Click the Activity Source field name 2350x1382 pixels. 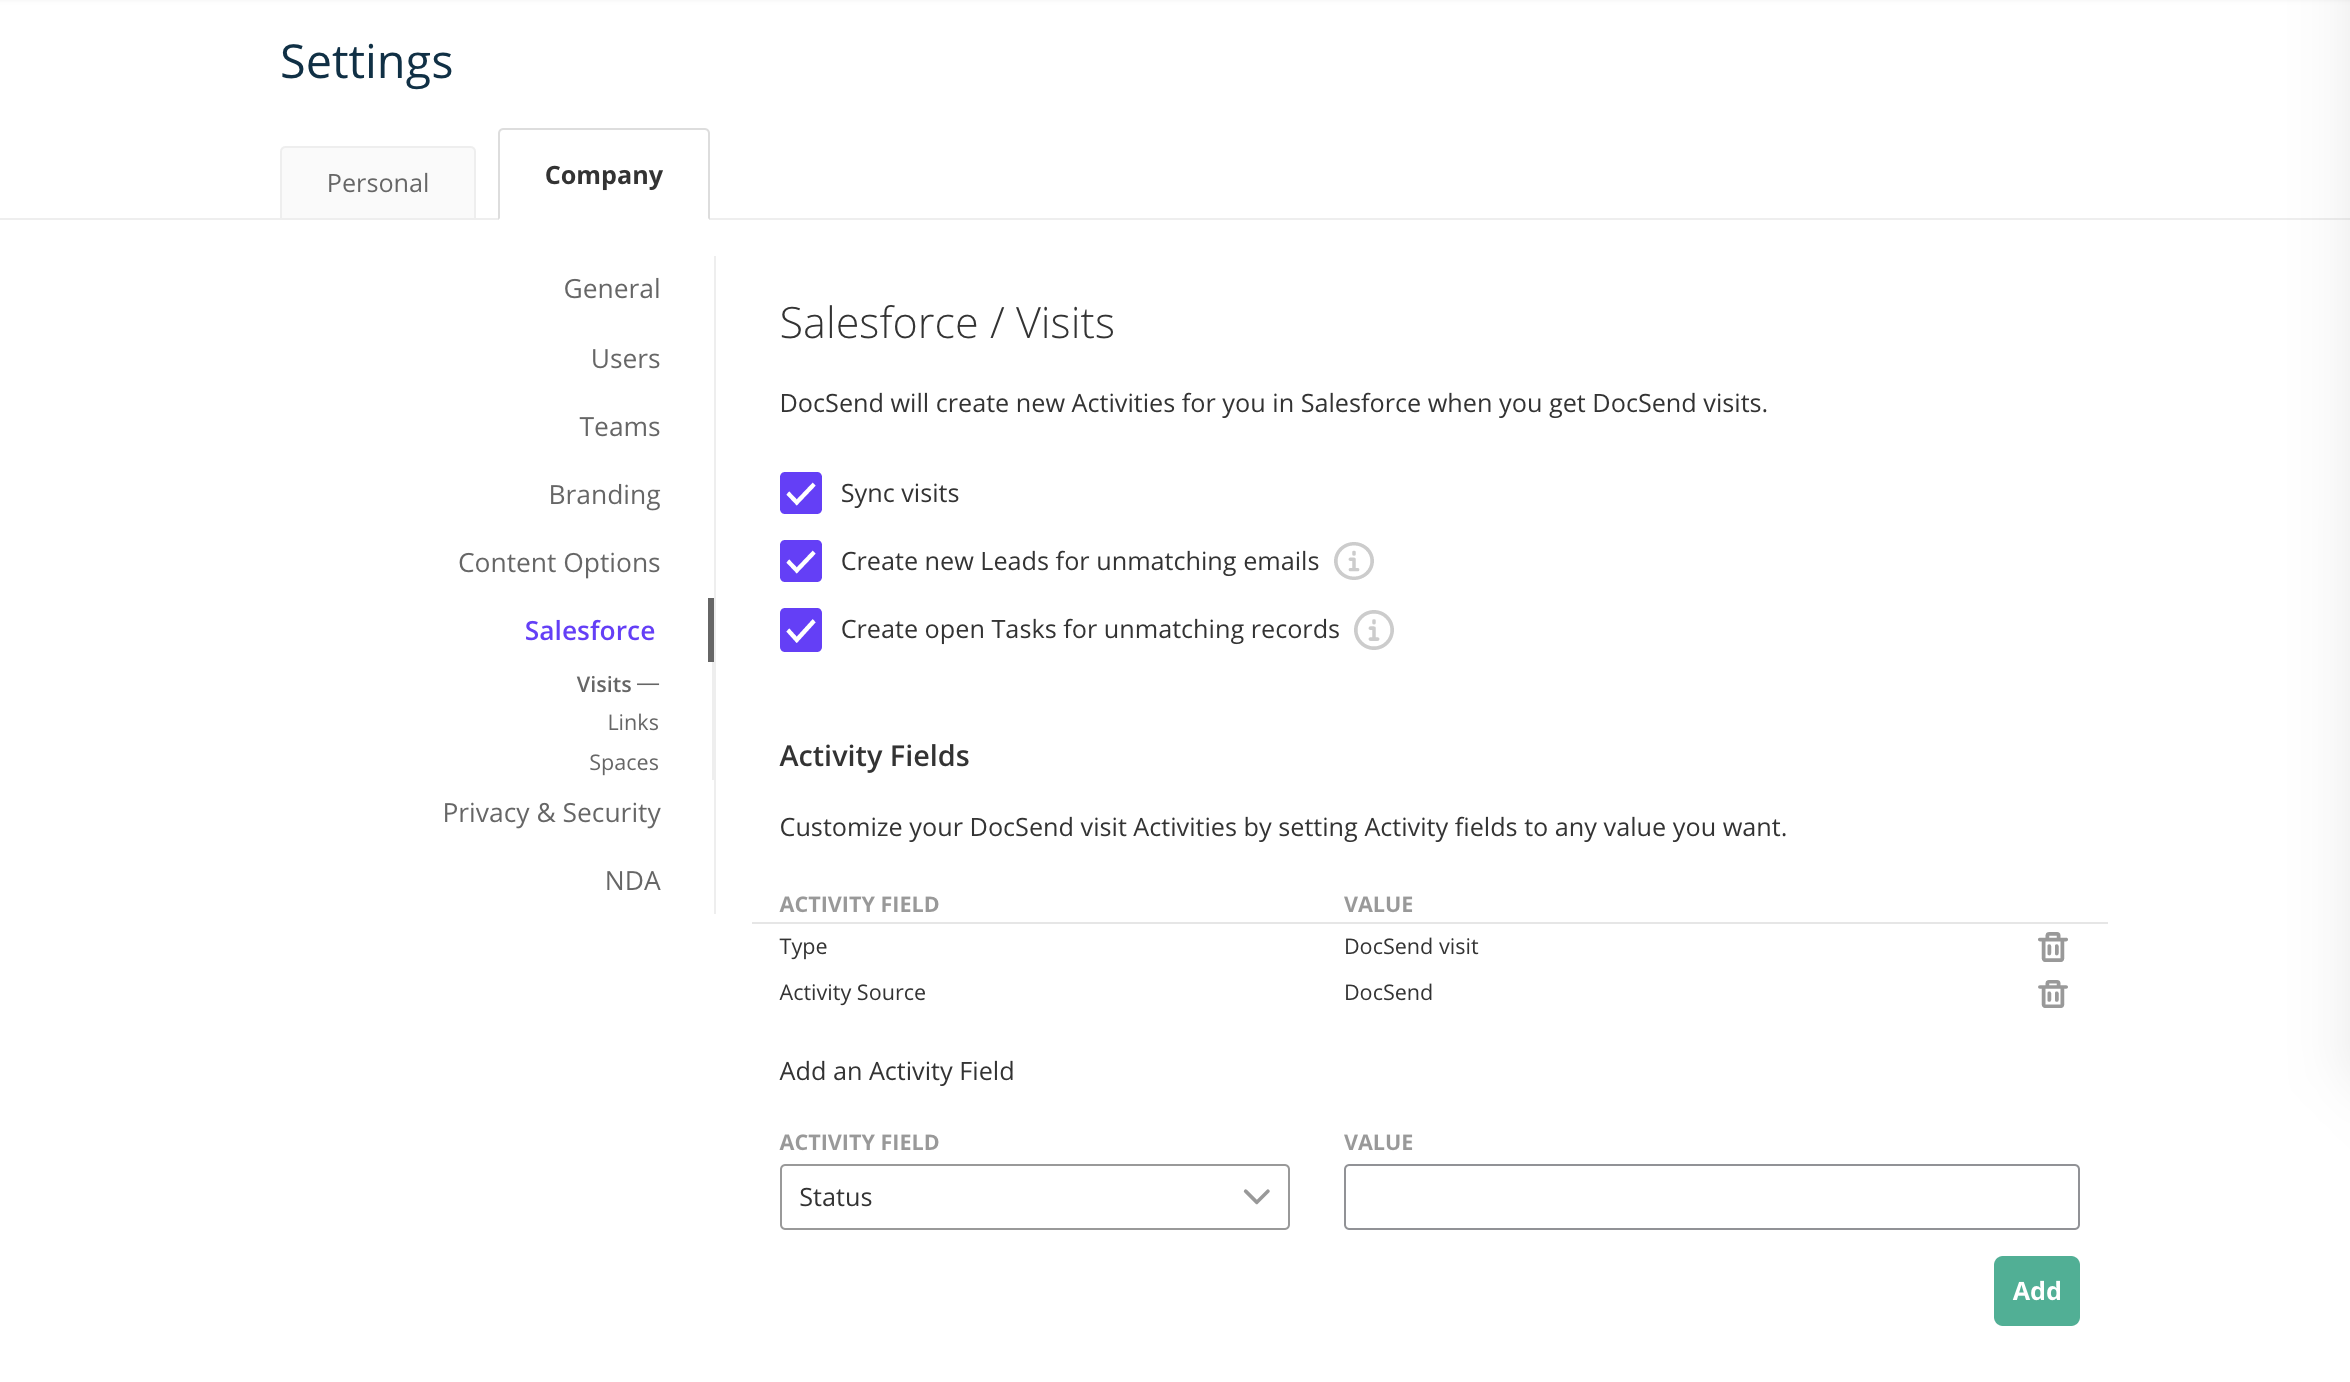pyautogui.click(x=853, y=992)
